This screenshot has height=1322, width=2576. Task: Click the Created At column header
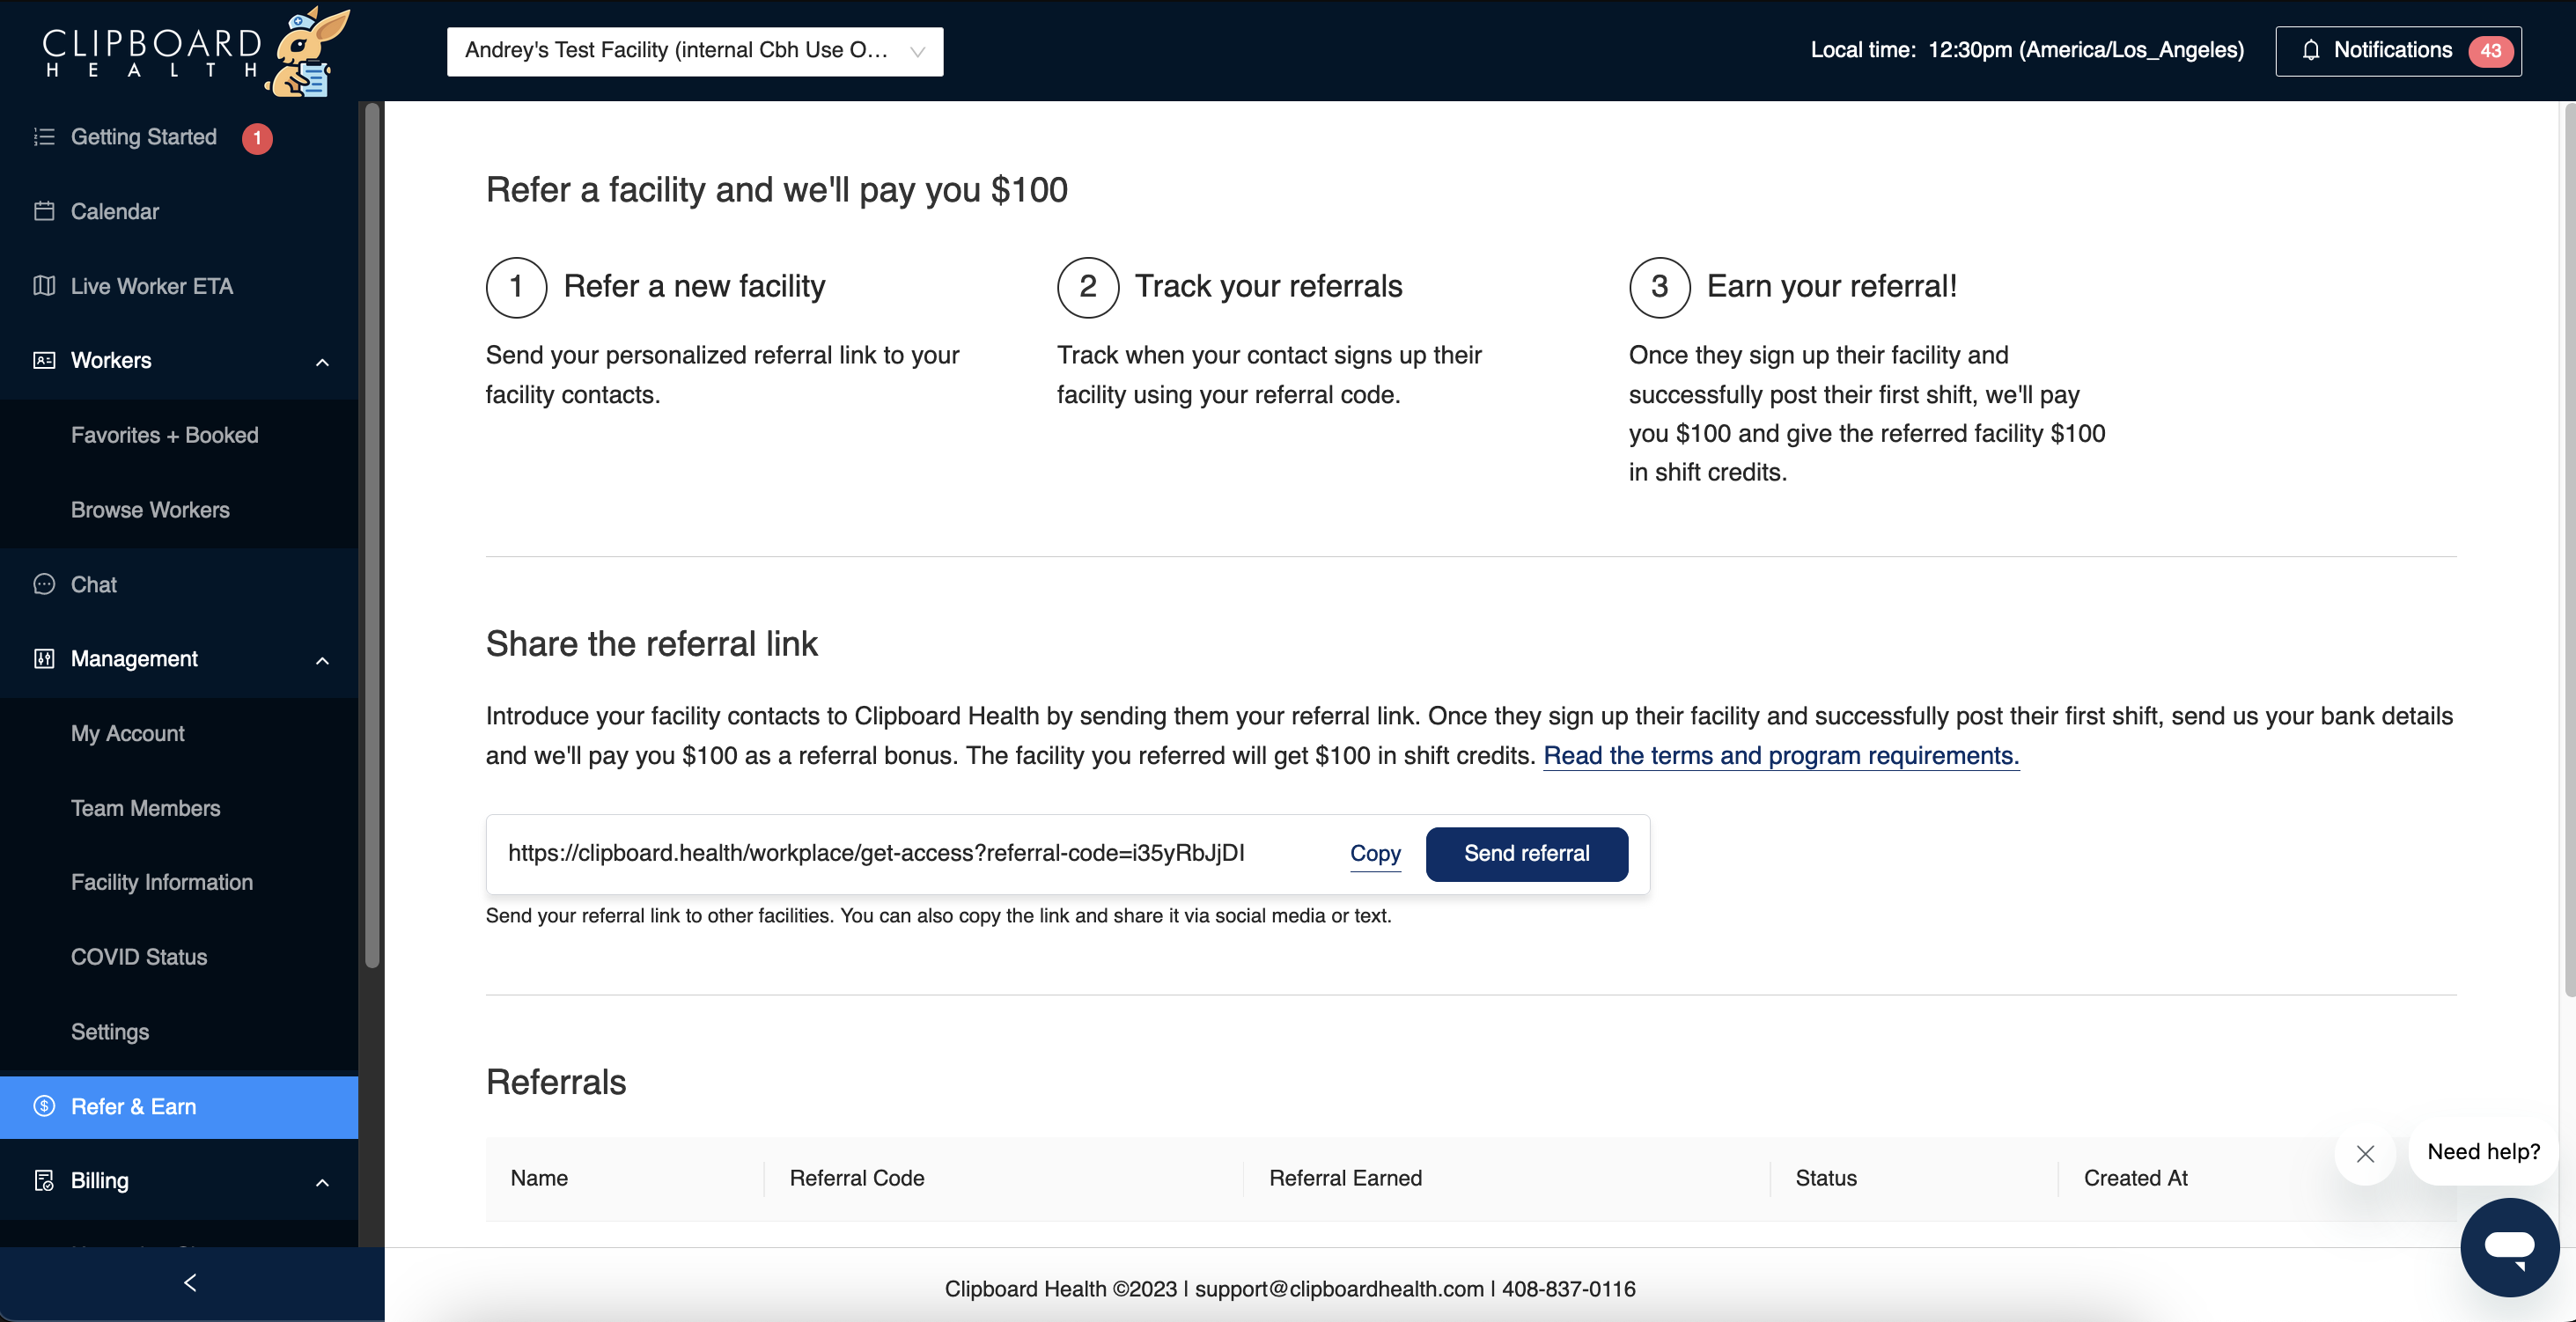[2135, 1178]
